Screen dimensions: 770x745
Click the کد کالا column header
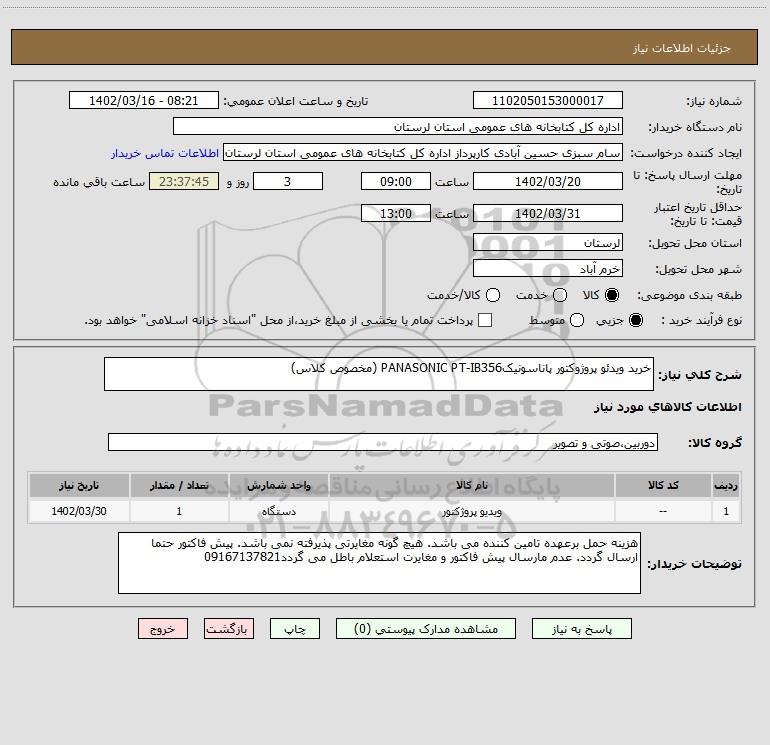click(x=663, y=485)
